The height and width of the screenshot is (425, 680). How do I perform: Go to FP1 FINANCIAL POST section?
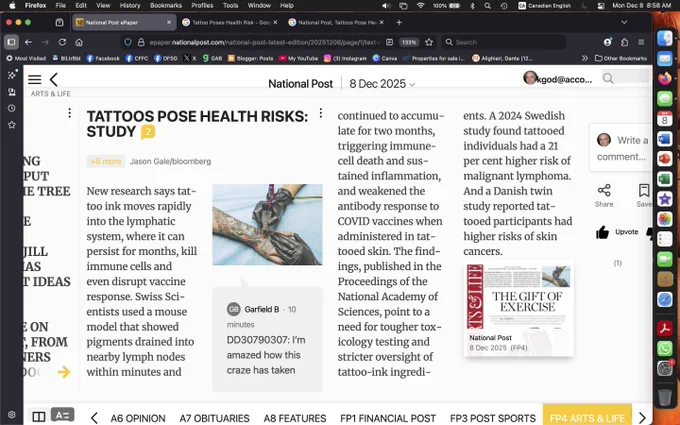point(388,418)
